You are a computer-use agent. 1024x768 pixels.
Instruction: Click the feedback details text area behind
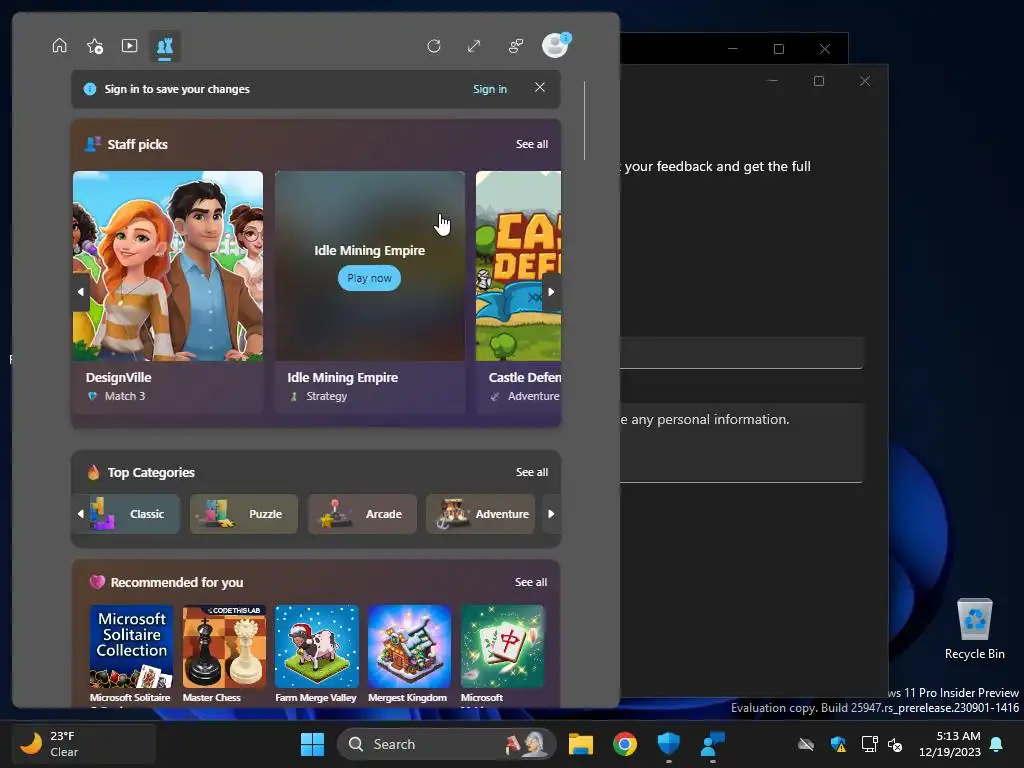tap(741, 443)
